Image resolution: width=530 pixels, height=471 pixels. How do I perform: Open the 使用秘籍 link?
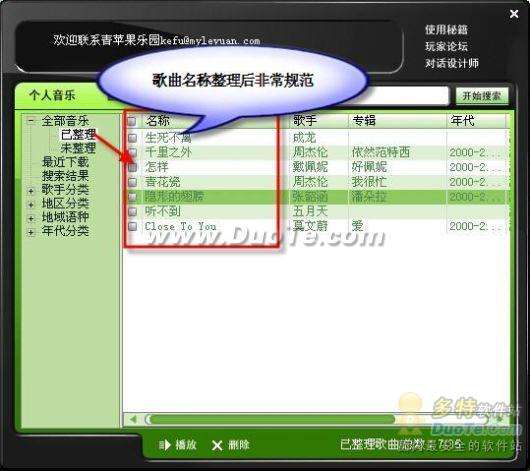(446, 30)
